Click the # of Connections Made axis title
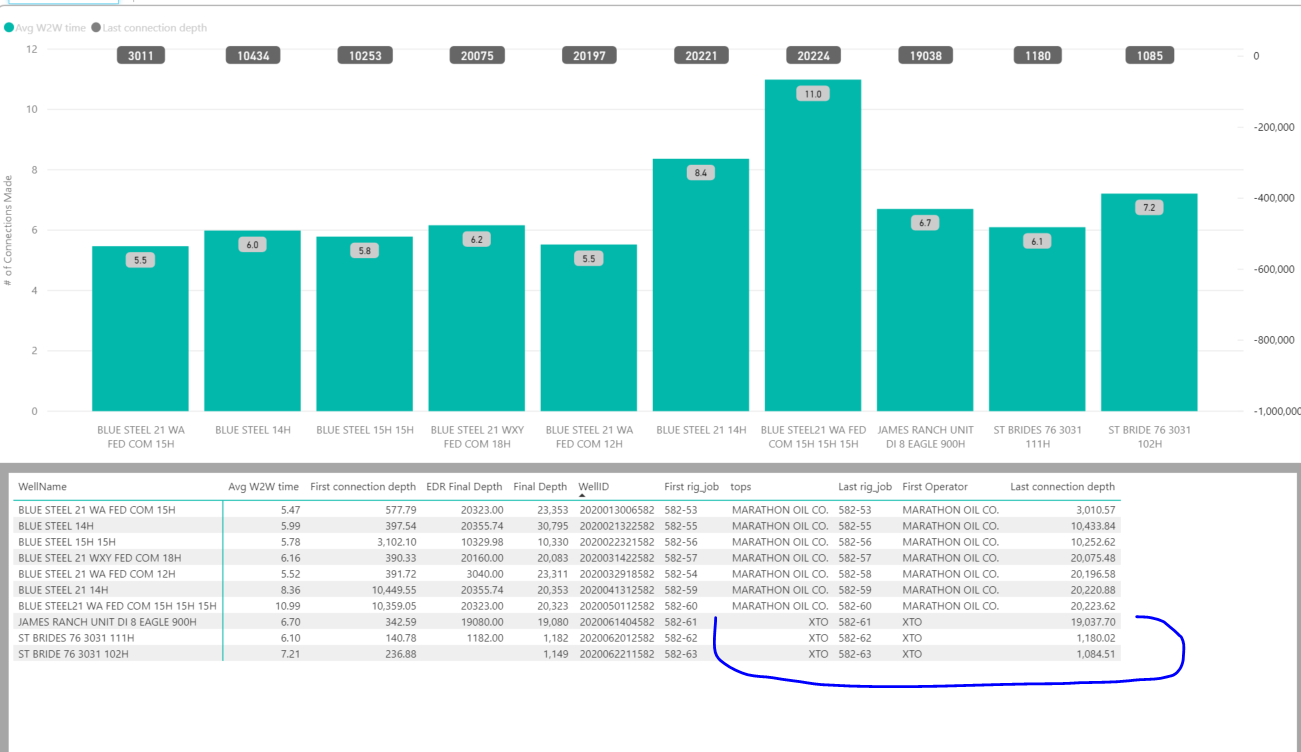The height and width of the screenshot is (752, 1301). (9, 231)
